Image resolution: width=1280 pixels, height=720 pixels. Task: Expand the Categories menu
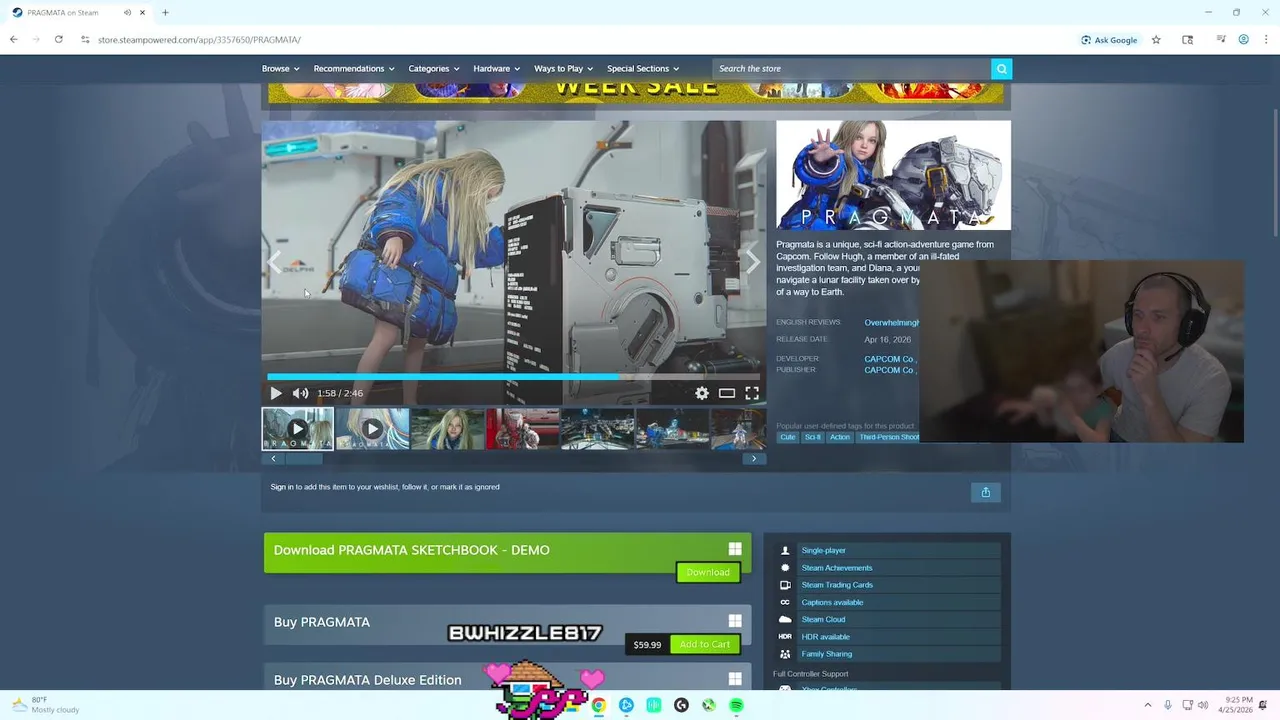coord(434,68)
